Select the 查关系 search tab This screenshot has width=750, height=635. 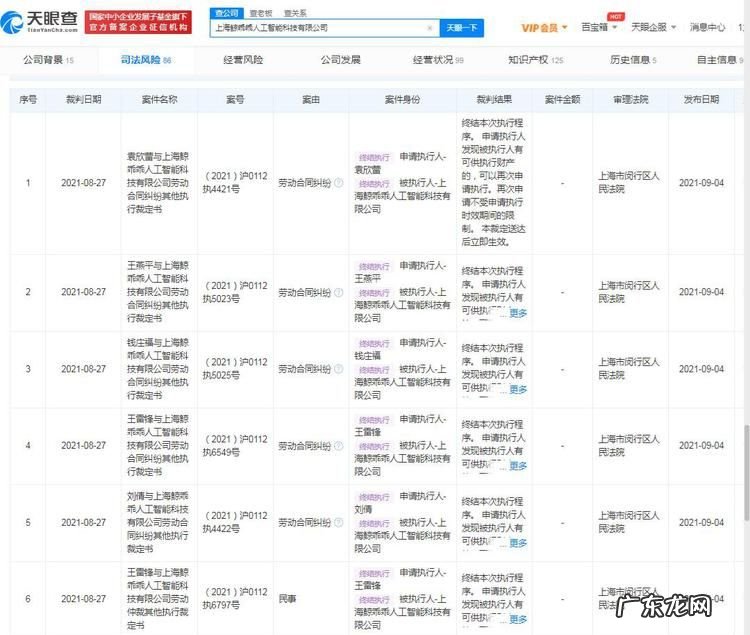[x=295, y=13]
